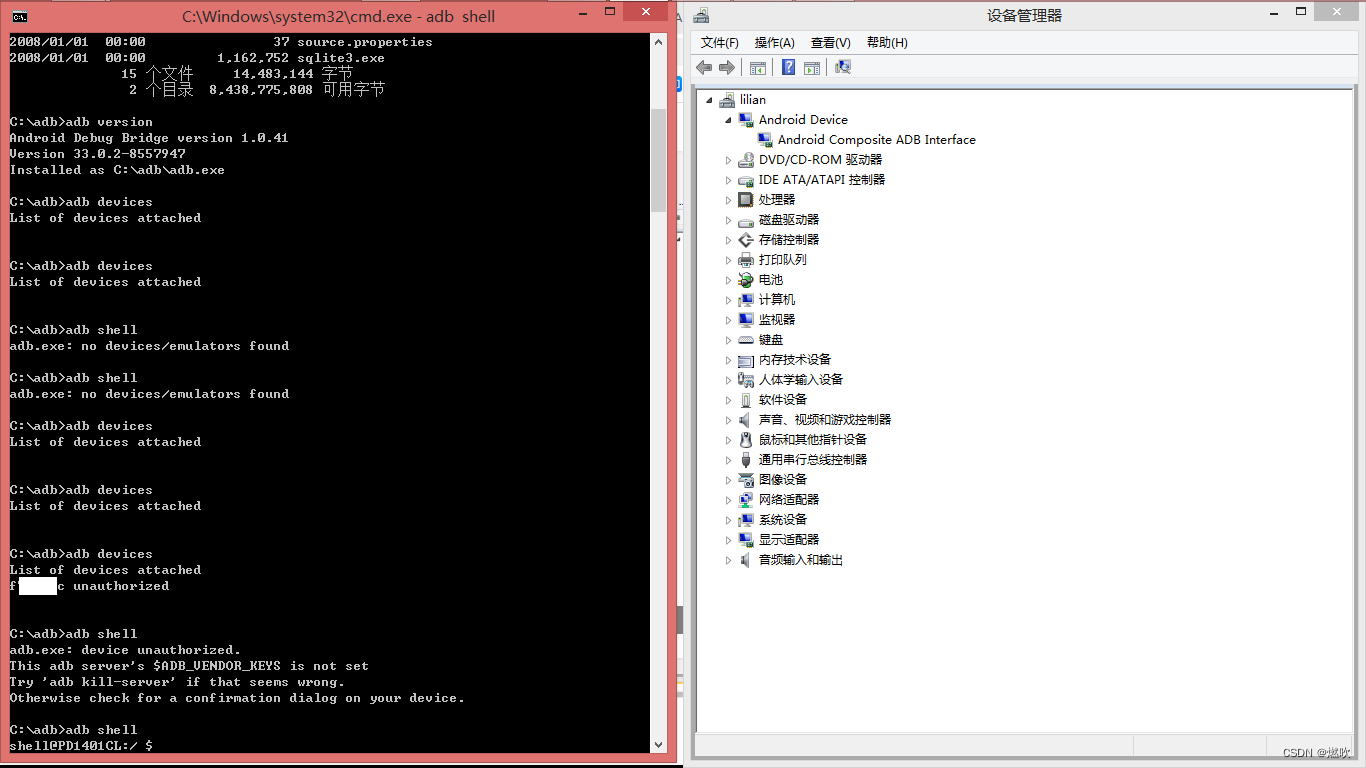The image size is (1366, 768).
Task: Expand the 网络适配器 node
Action: pyautogui.click(x=729, y=500)
